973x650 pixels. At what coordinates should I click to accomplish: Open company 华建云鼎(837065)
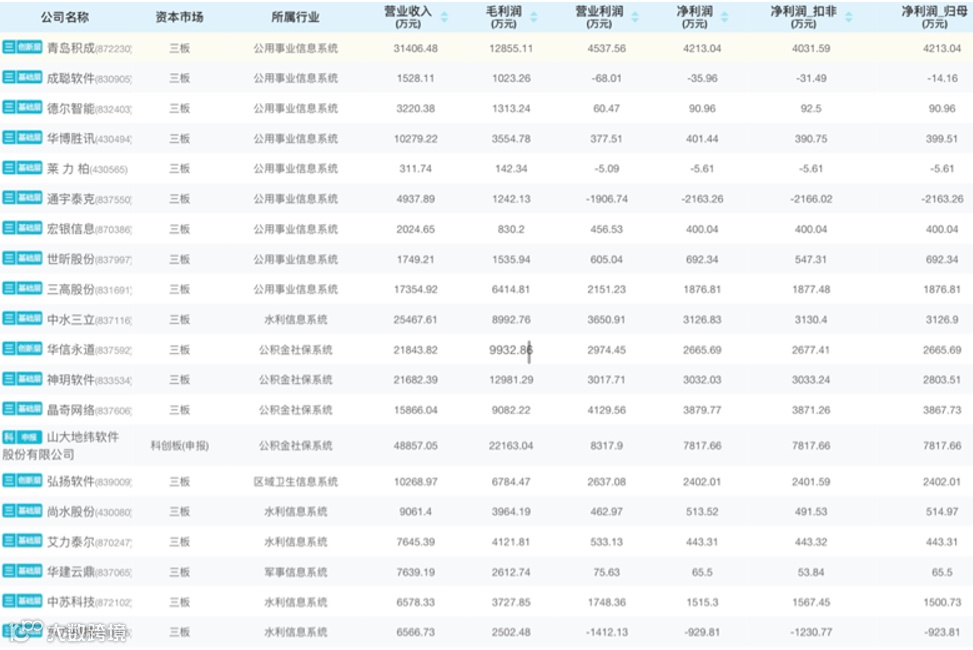89,572
